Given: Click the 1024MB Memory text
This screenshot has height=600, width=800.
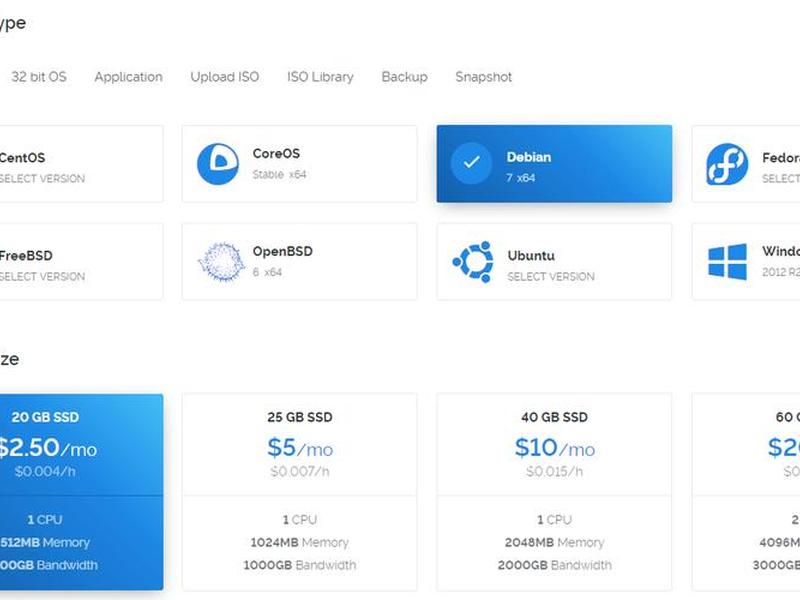Looking at the screenshot, I should point(299,542).
